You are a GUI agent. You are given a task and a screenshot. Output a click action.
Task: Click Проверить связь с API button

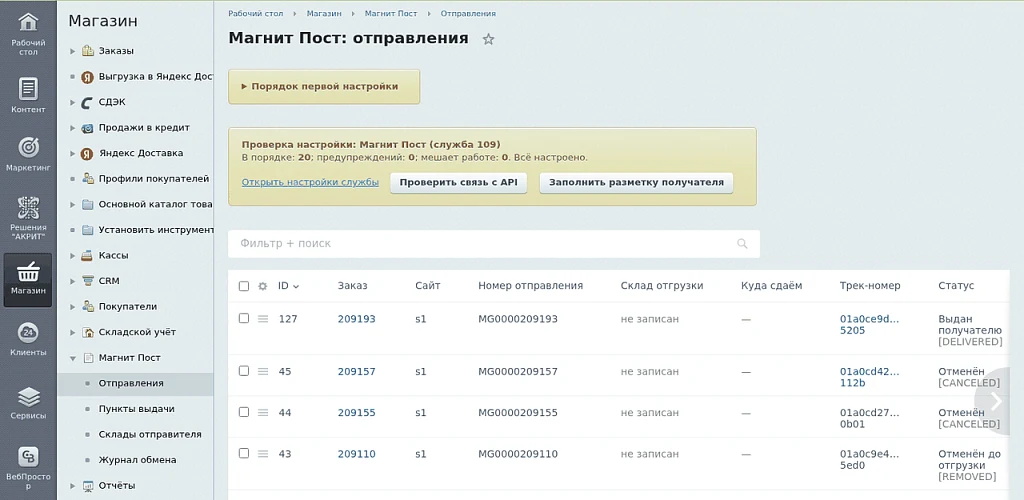pos(458,183)
